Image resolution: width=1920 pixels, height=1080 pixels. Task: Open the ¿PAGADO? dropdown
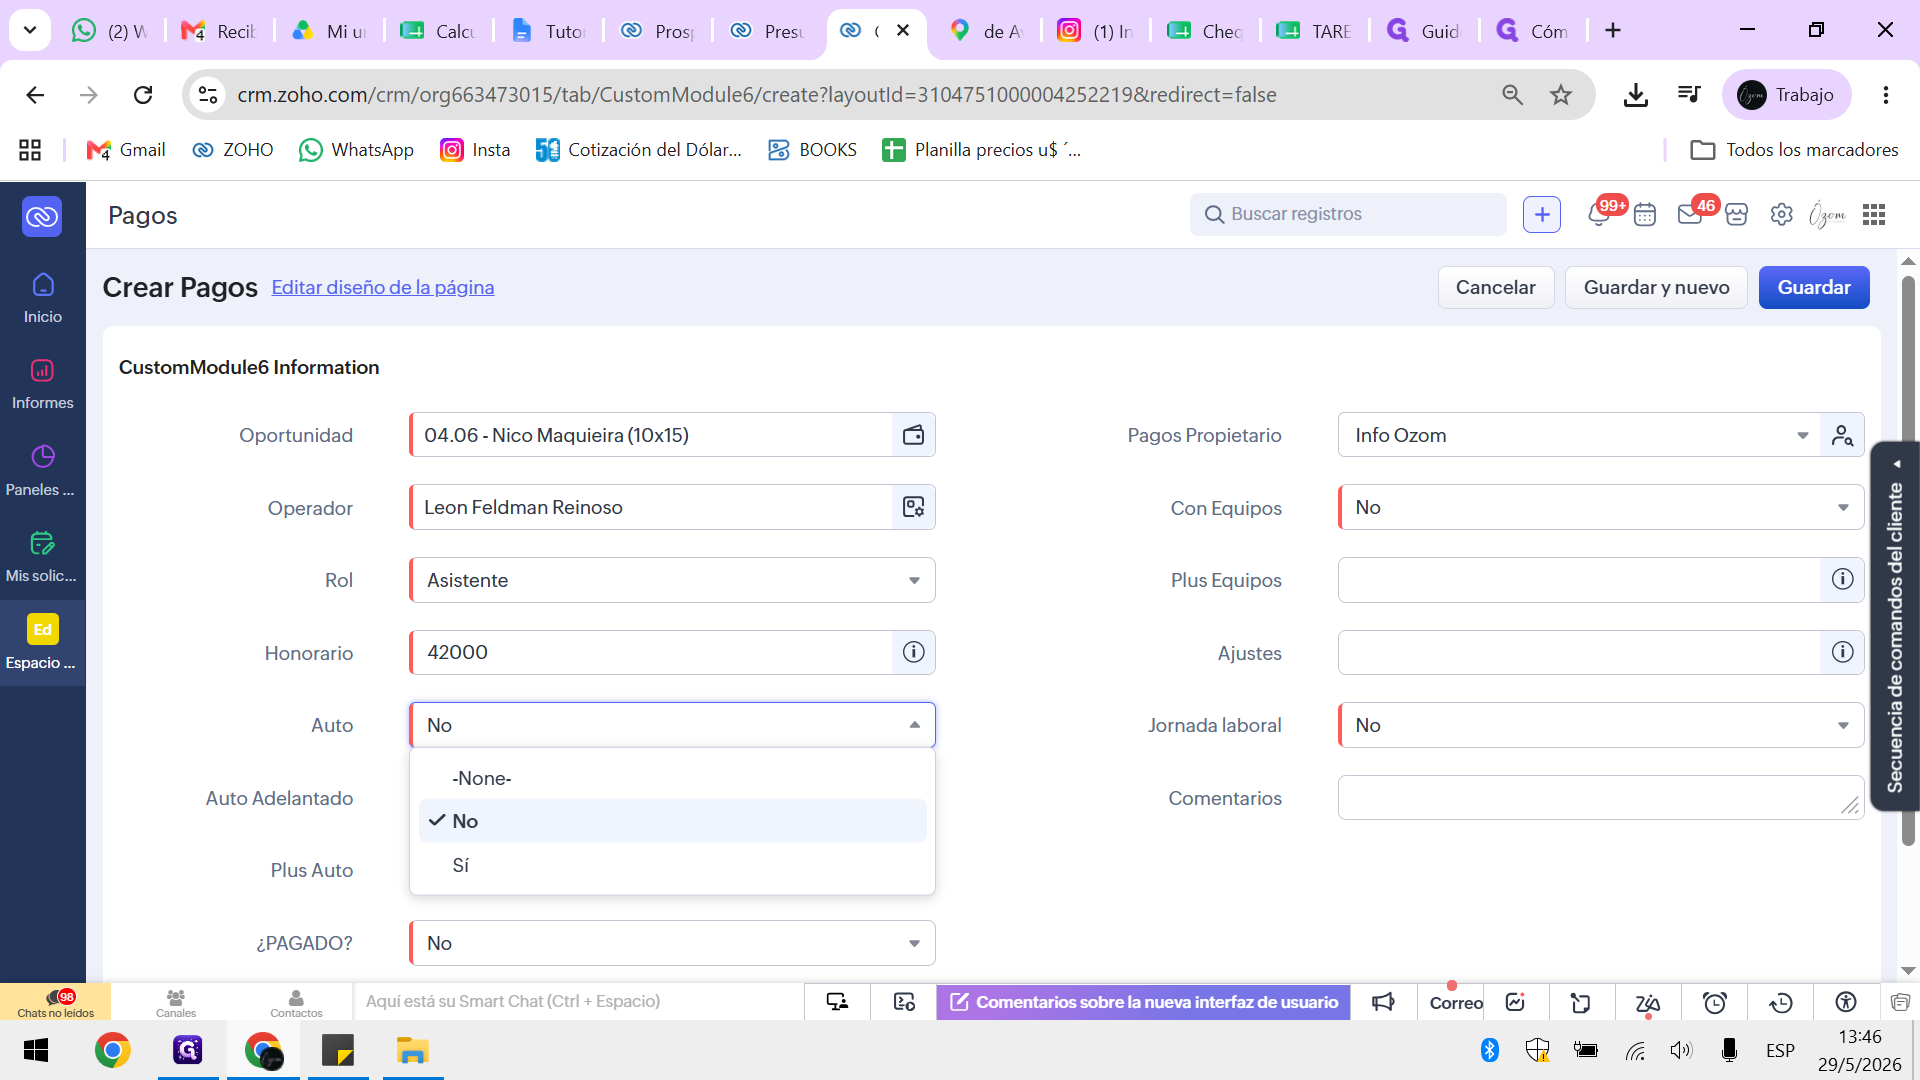pyautogui.click(x=672, y=943)
